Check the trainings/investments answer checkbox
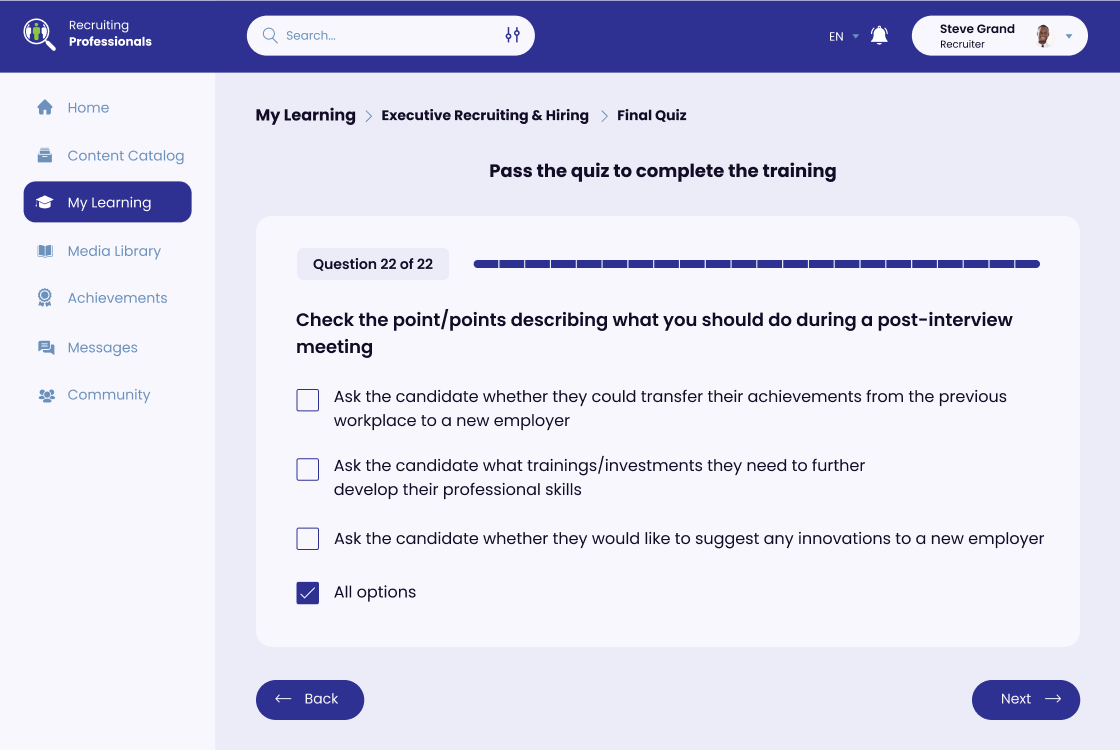This screenshot has width=1120, height=750. 308,469
